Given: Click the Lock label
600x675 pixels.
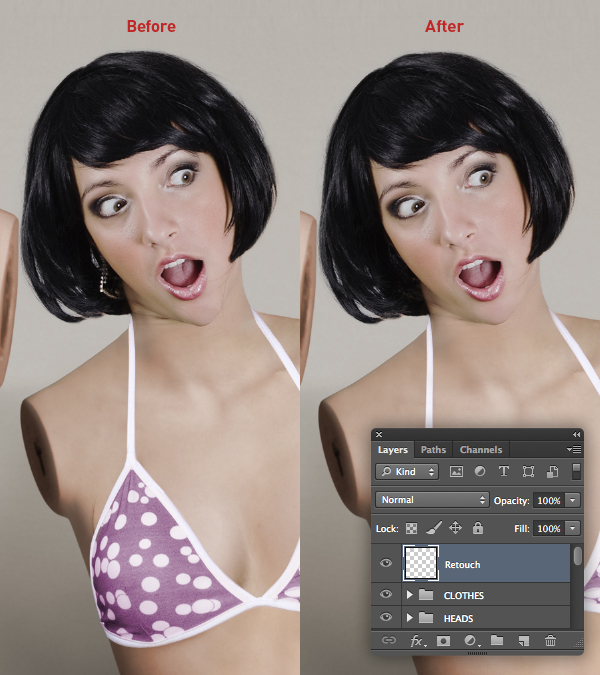Looking at the screenshot, I should (387, 528).
